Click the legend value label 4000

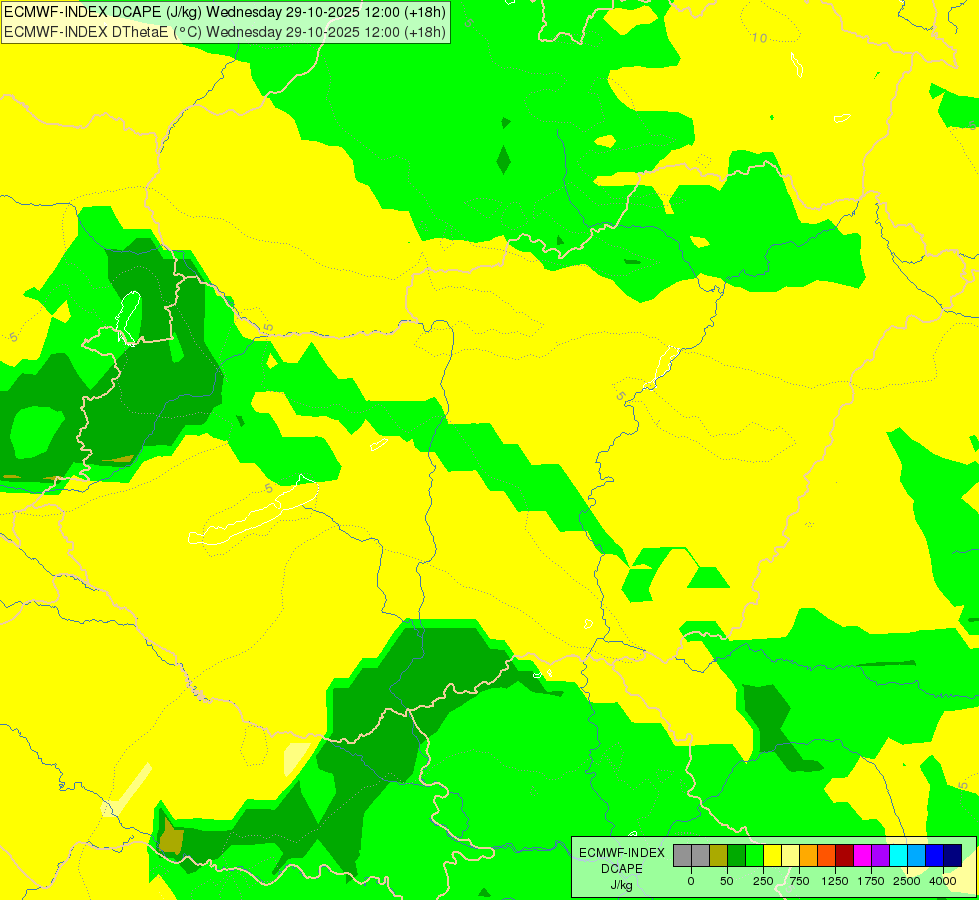coord(943,881)
